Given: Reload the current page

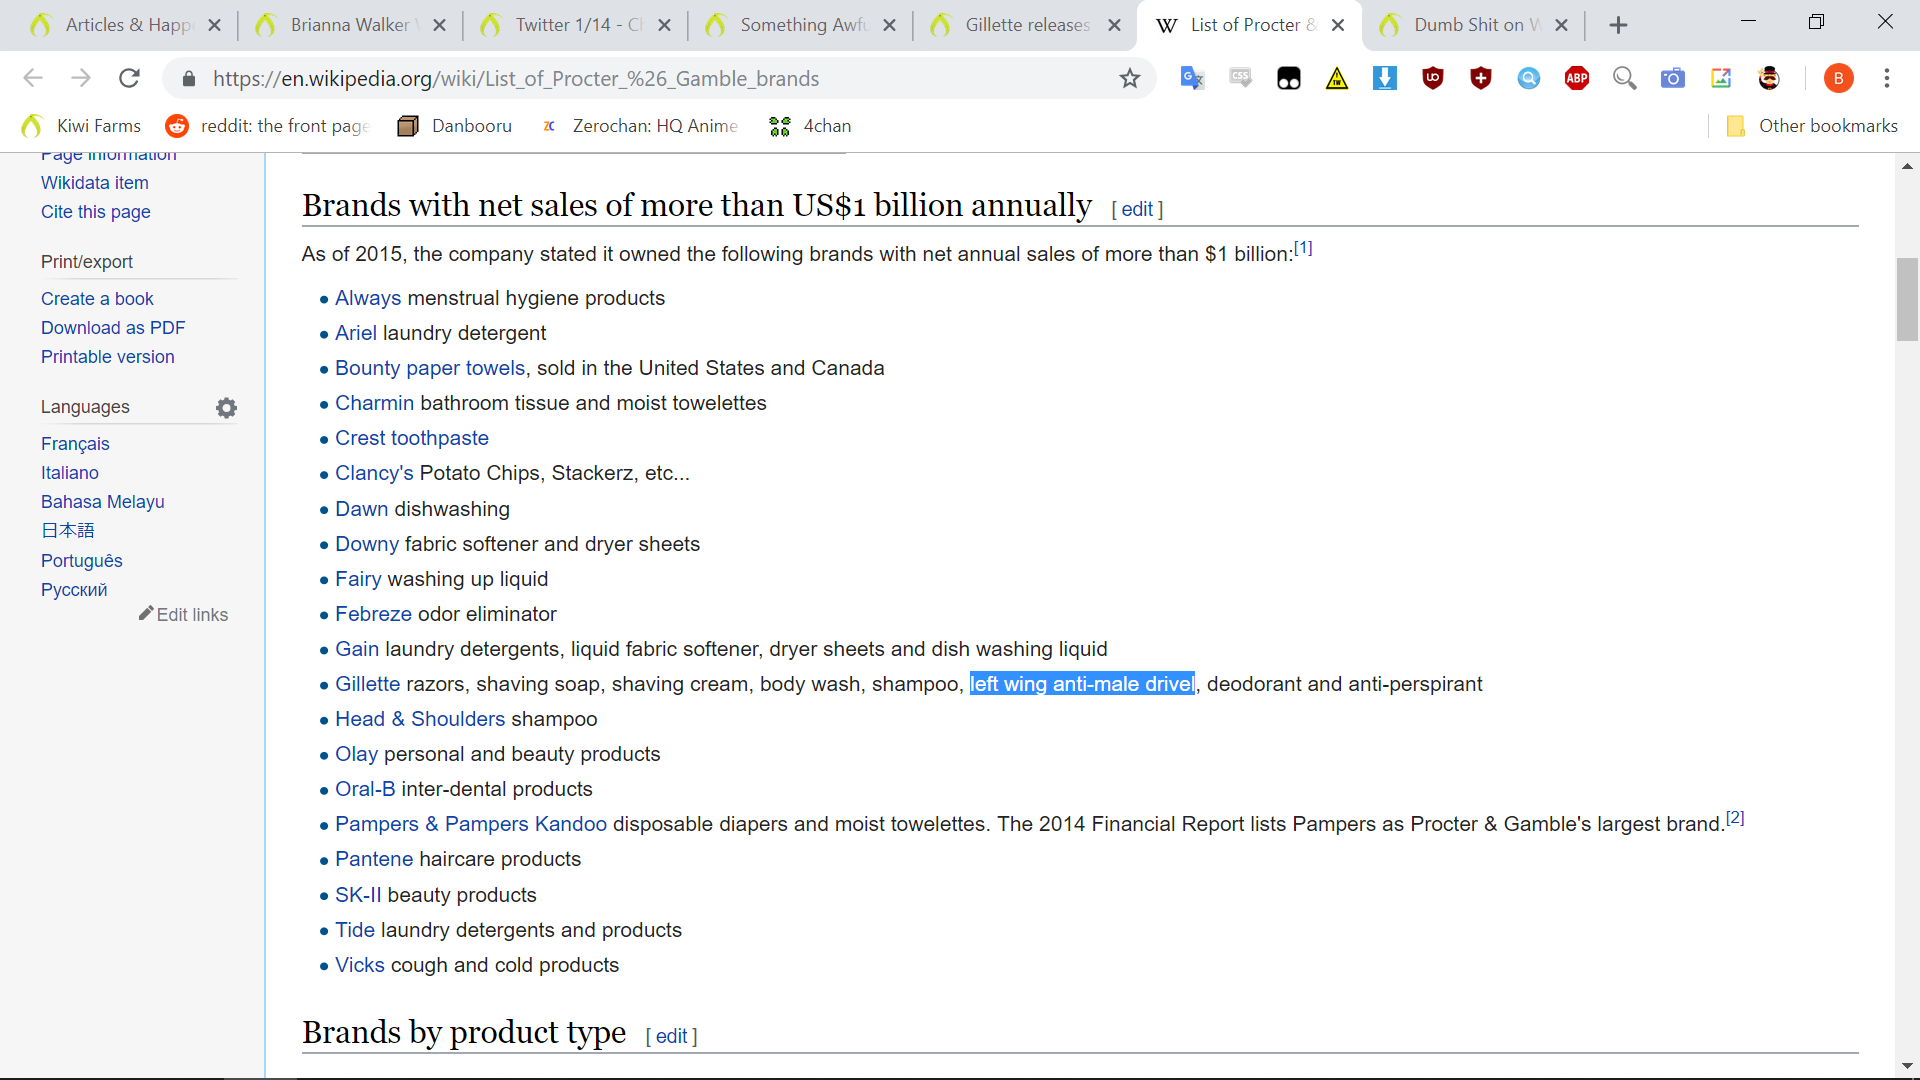Looking at the screenshot, I should [x=129, y=78].
